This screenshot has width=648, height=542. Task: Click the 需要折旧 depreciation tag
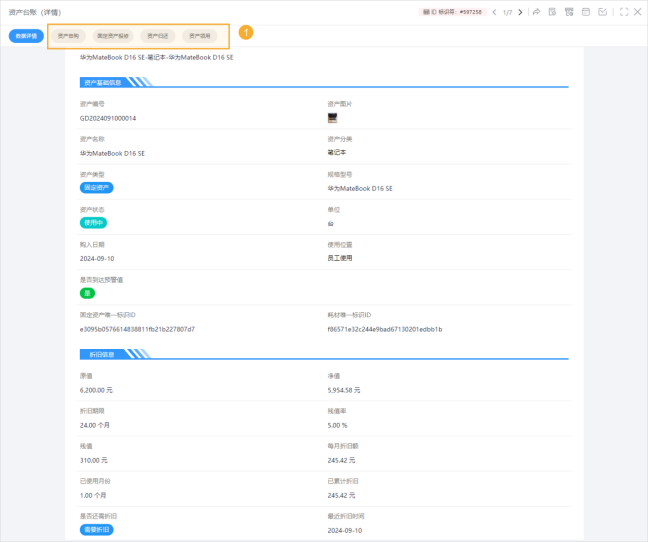[97, 529]
